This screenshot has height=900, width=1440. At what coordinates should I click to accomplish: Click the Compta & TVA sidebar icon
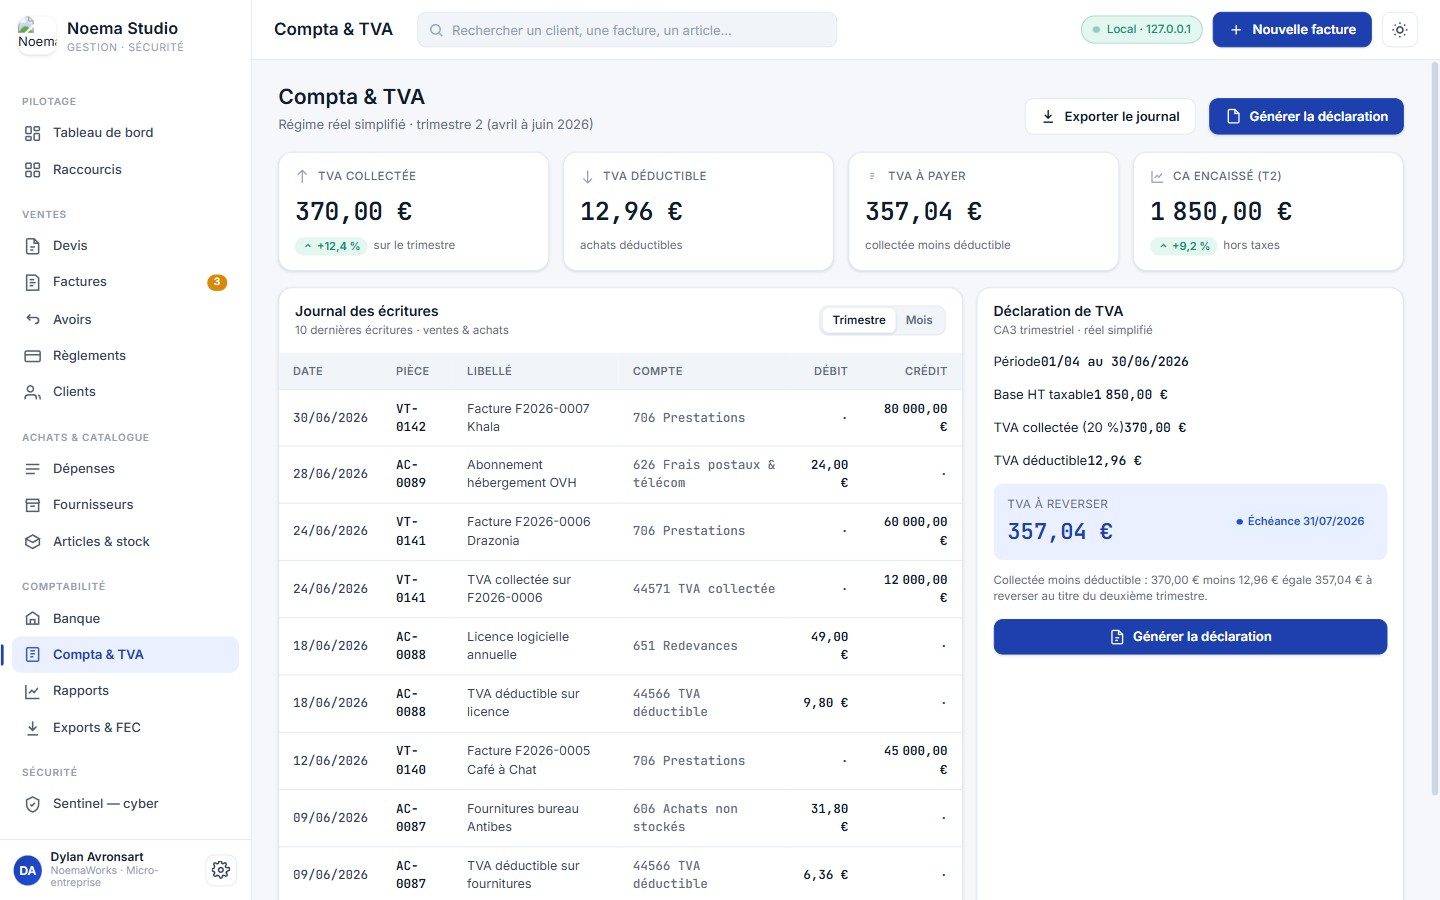pyautogui.click(x=33, y=655)
